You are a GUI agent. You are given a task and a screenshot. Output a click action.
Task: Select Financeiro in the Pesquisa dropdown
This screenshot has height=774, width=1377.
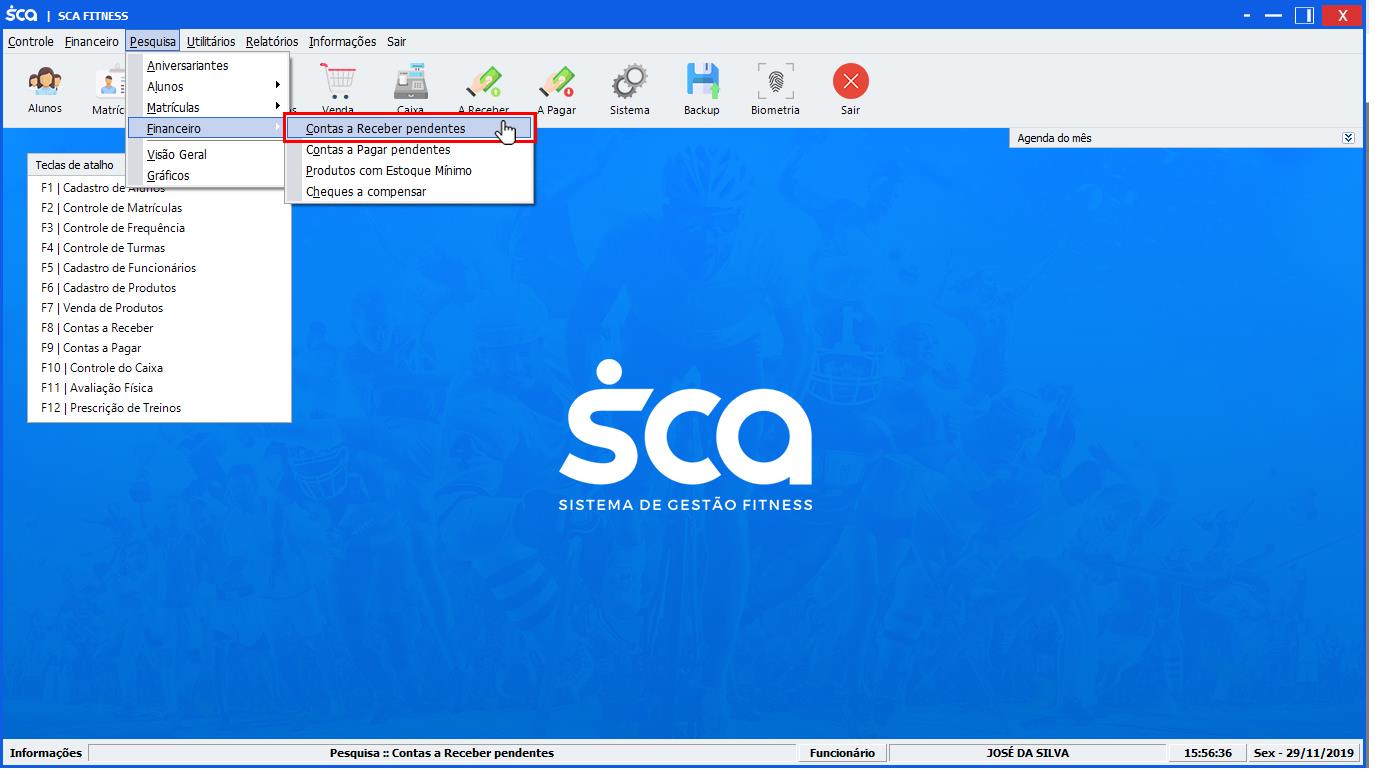[x=208, y=129]
